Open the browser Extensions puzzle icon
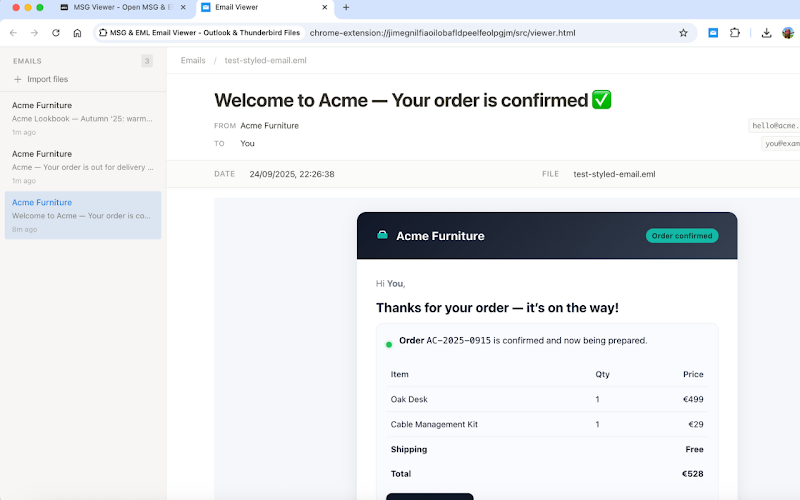The image size is (800, 500). (735, 32)
